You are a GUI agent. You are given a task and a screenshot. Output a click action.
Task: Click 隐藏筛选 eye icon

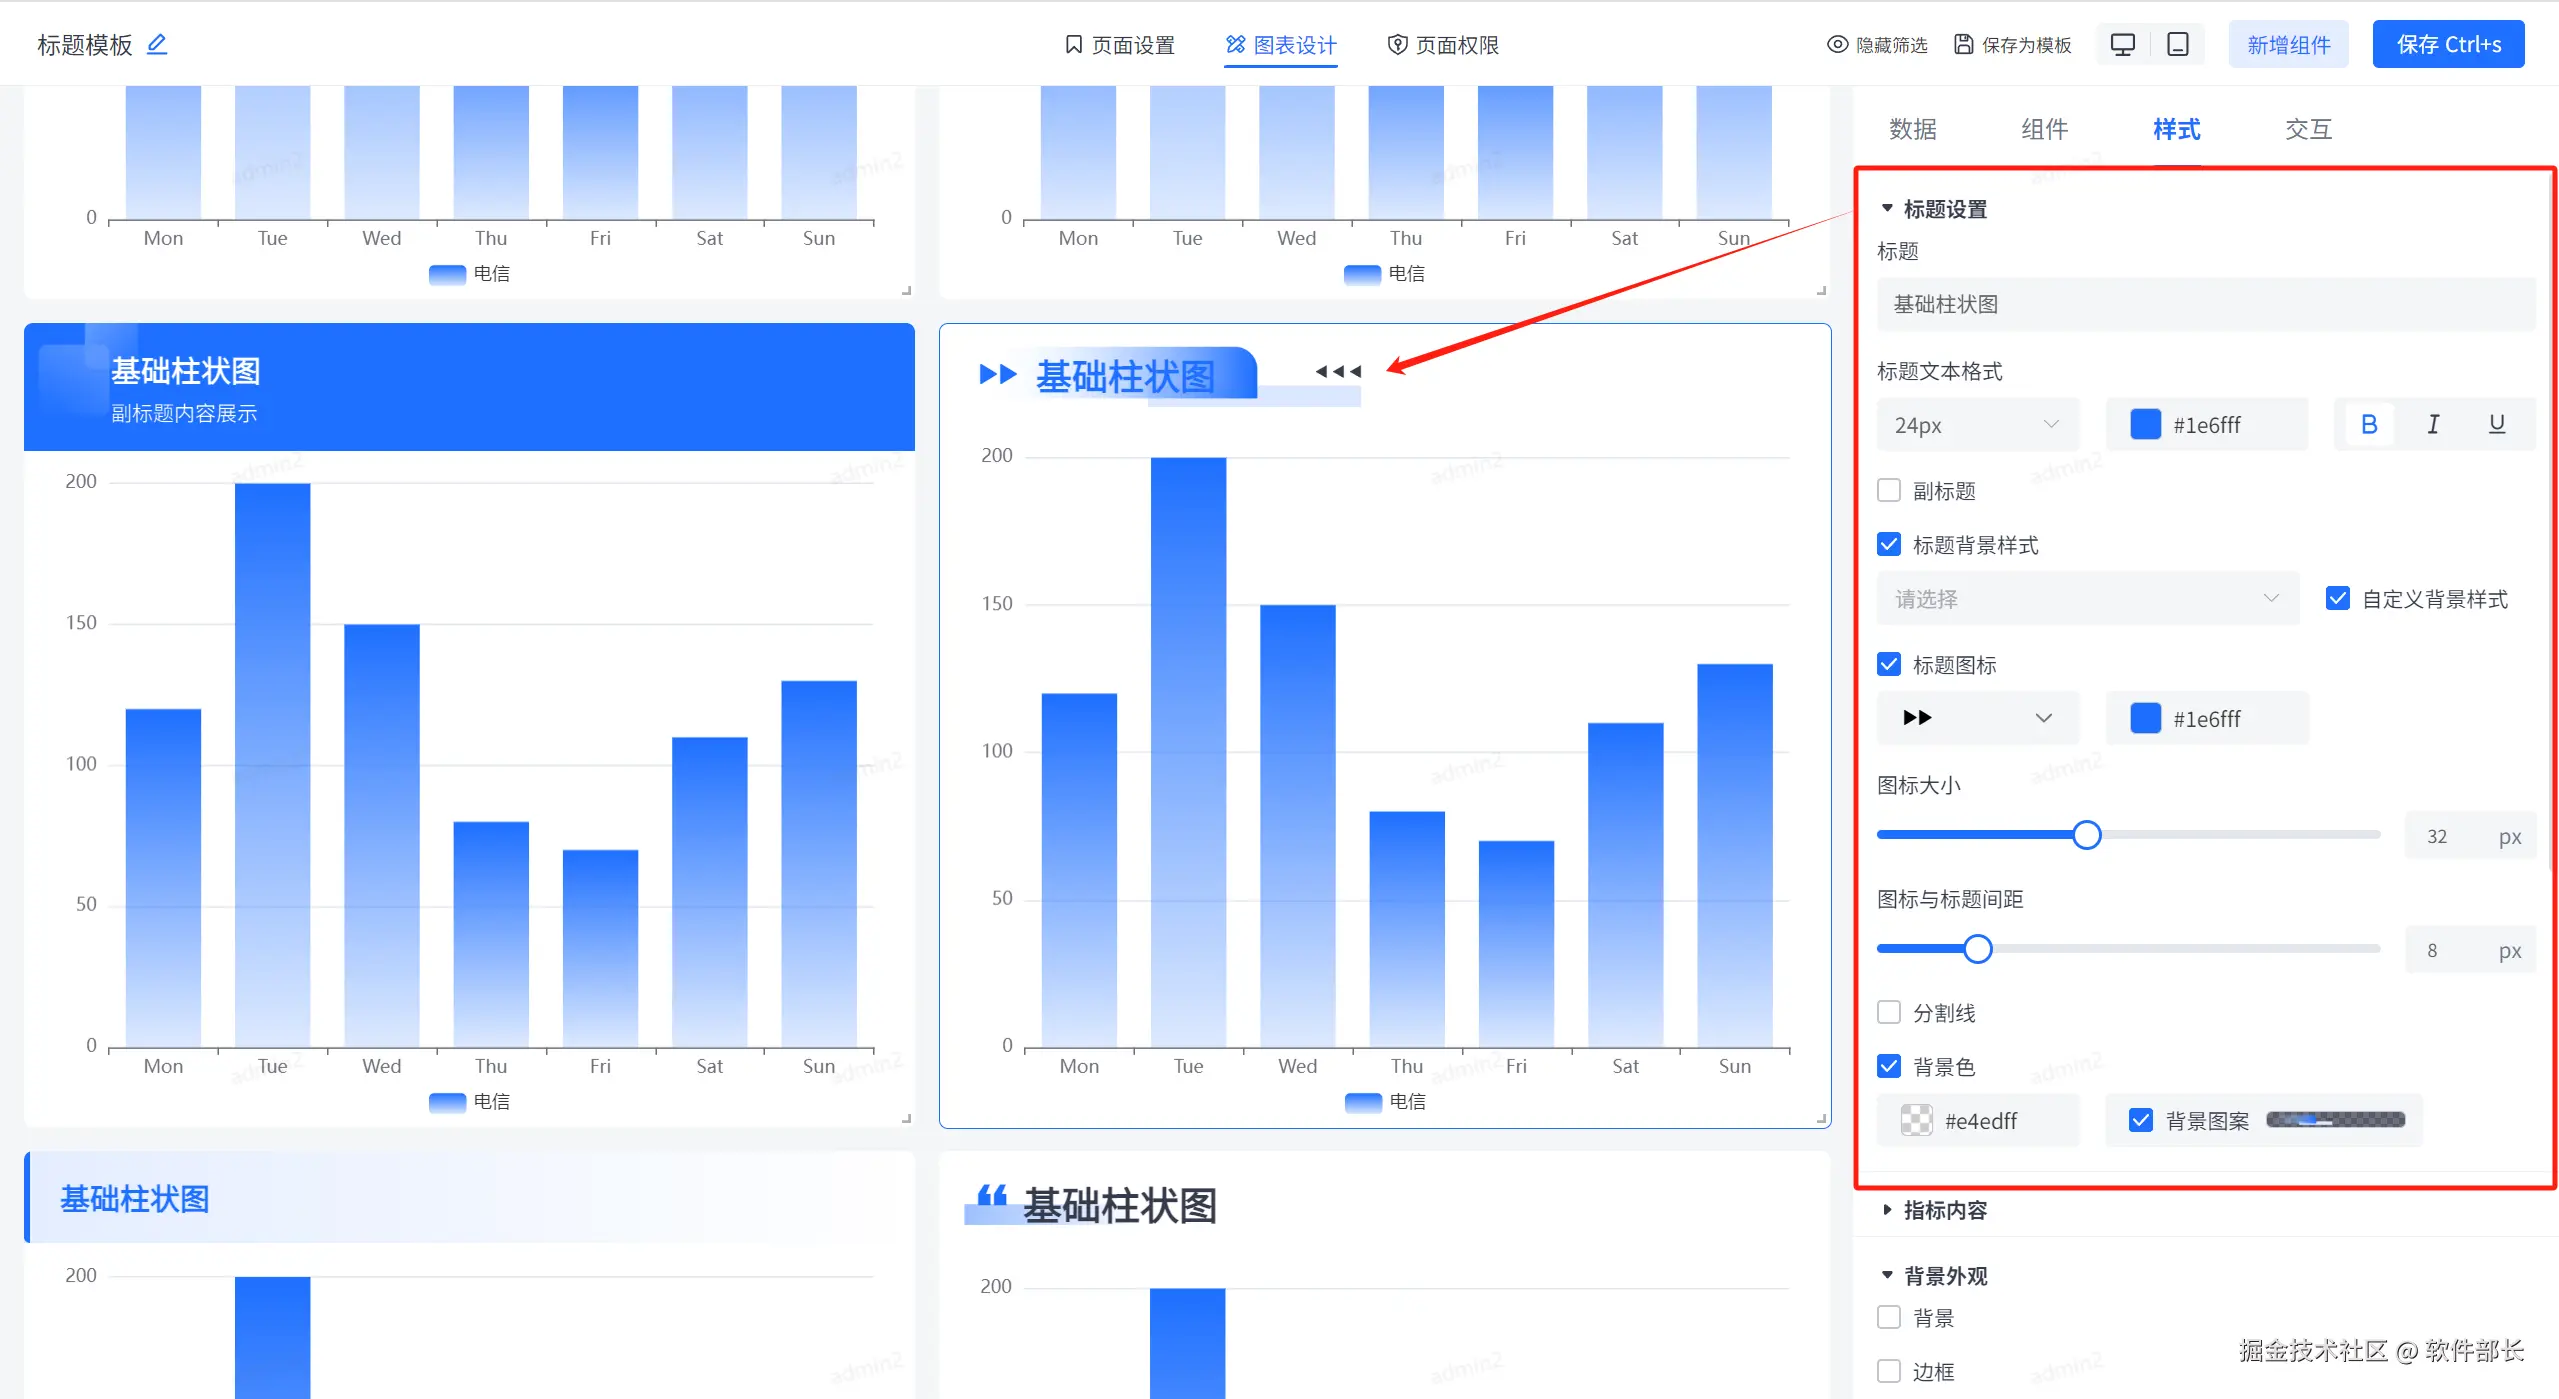[x=1837, y=44]
